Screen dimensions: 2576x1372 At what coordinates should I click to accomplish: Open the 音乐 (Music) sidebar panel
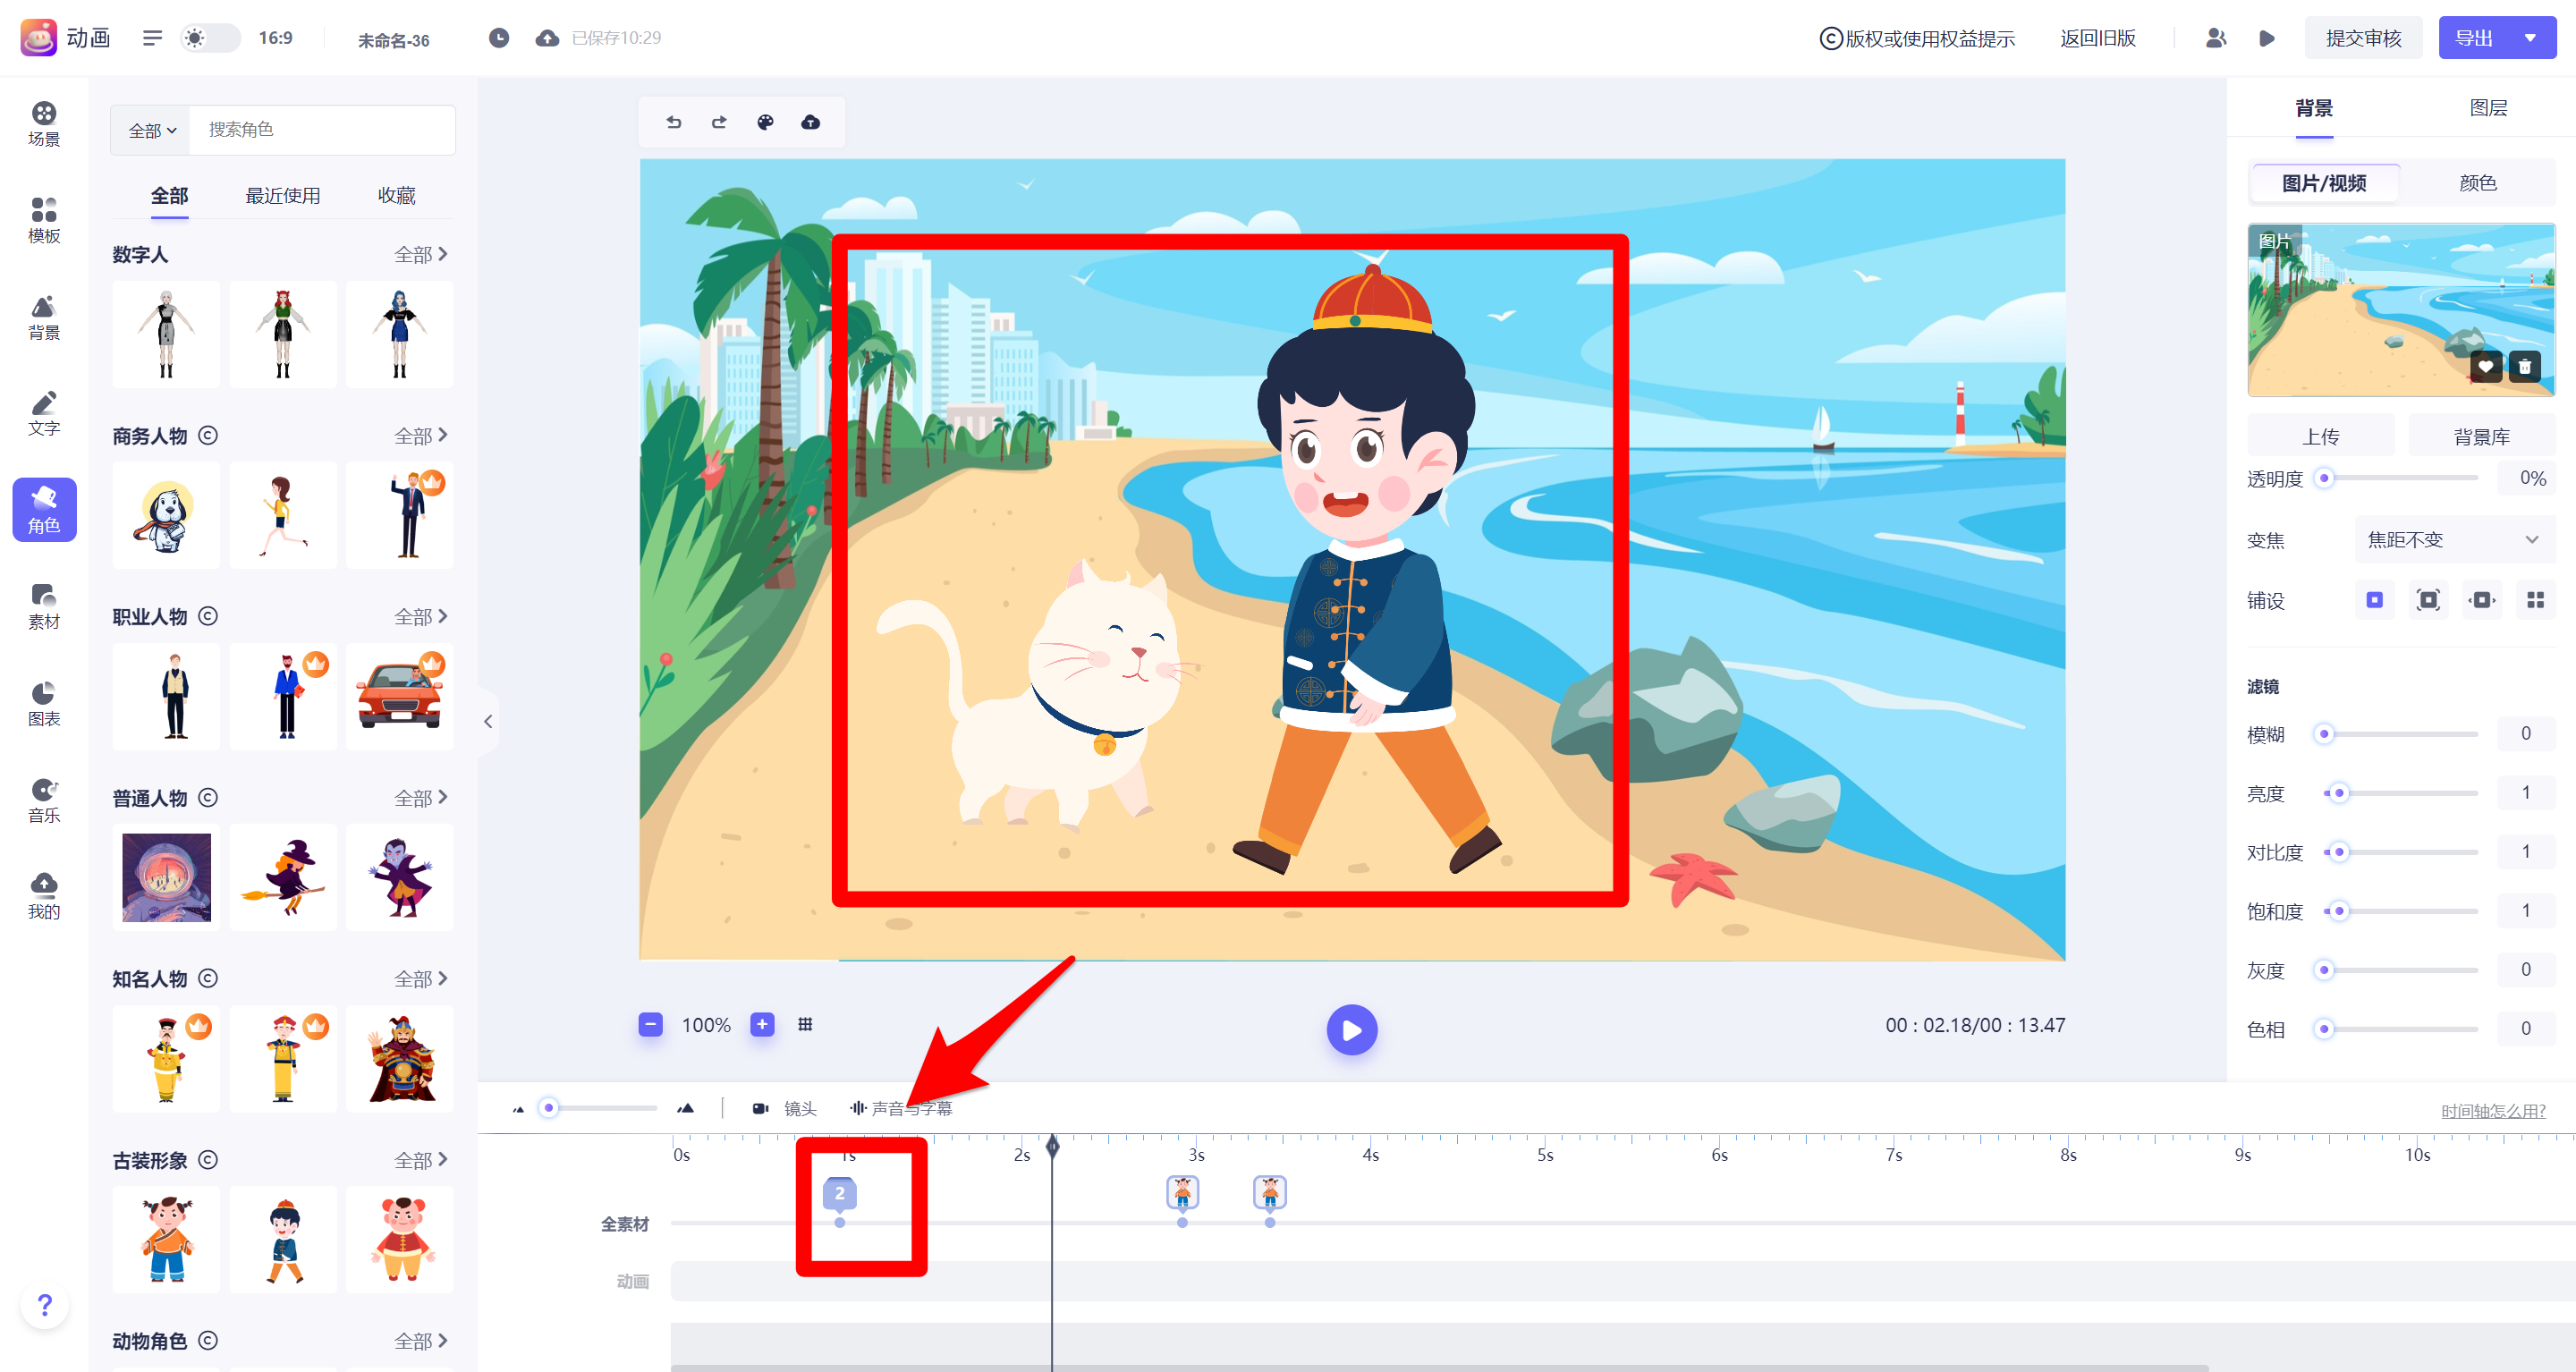44,801
